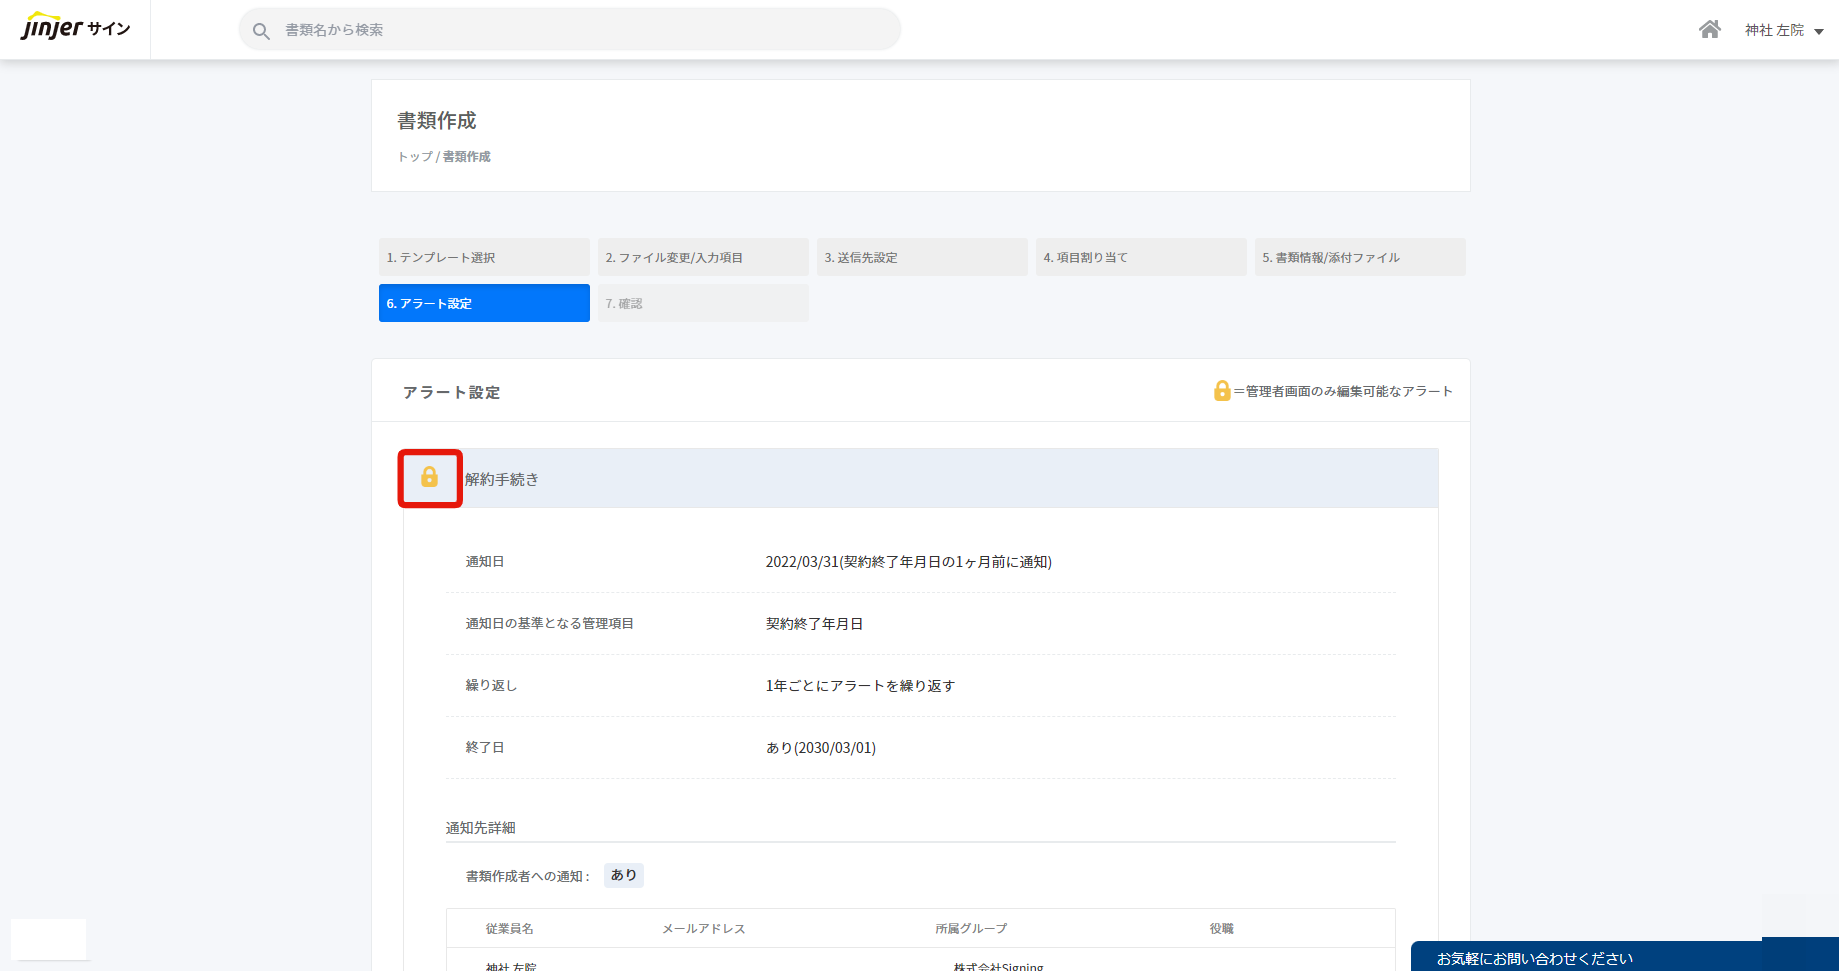Click the jinjer サイン logo

click(x=76, y=28)
